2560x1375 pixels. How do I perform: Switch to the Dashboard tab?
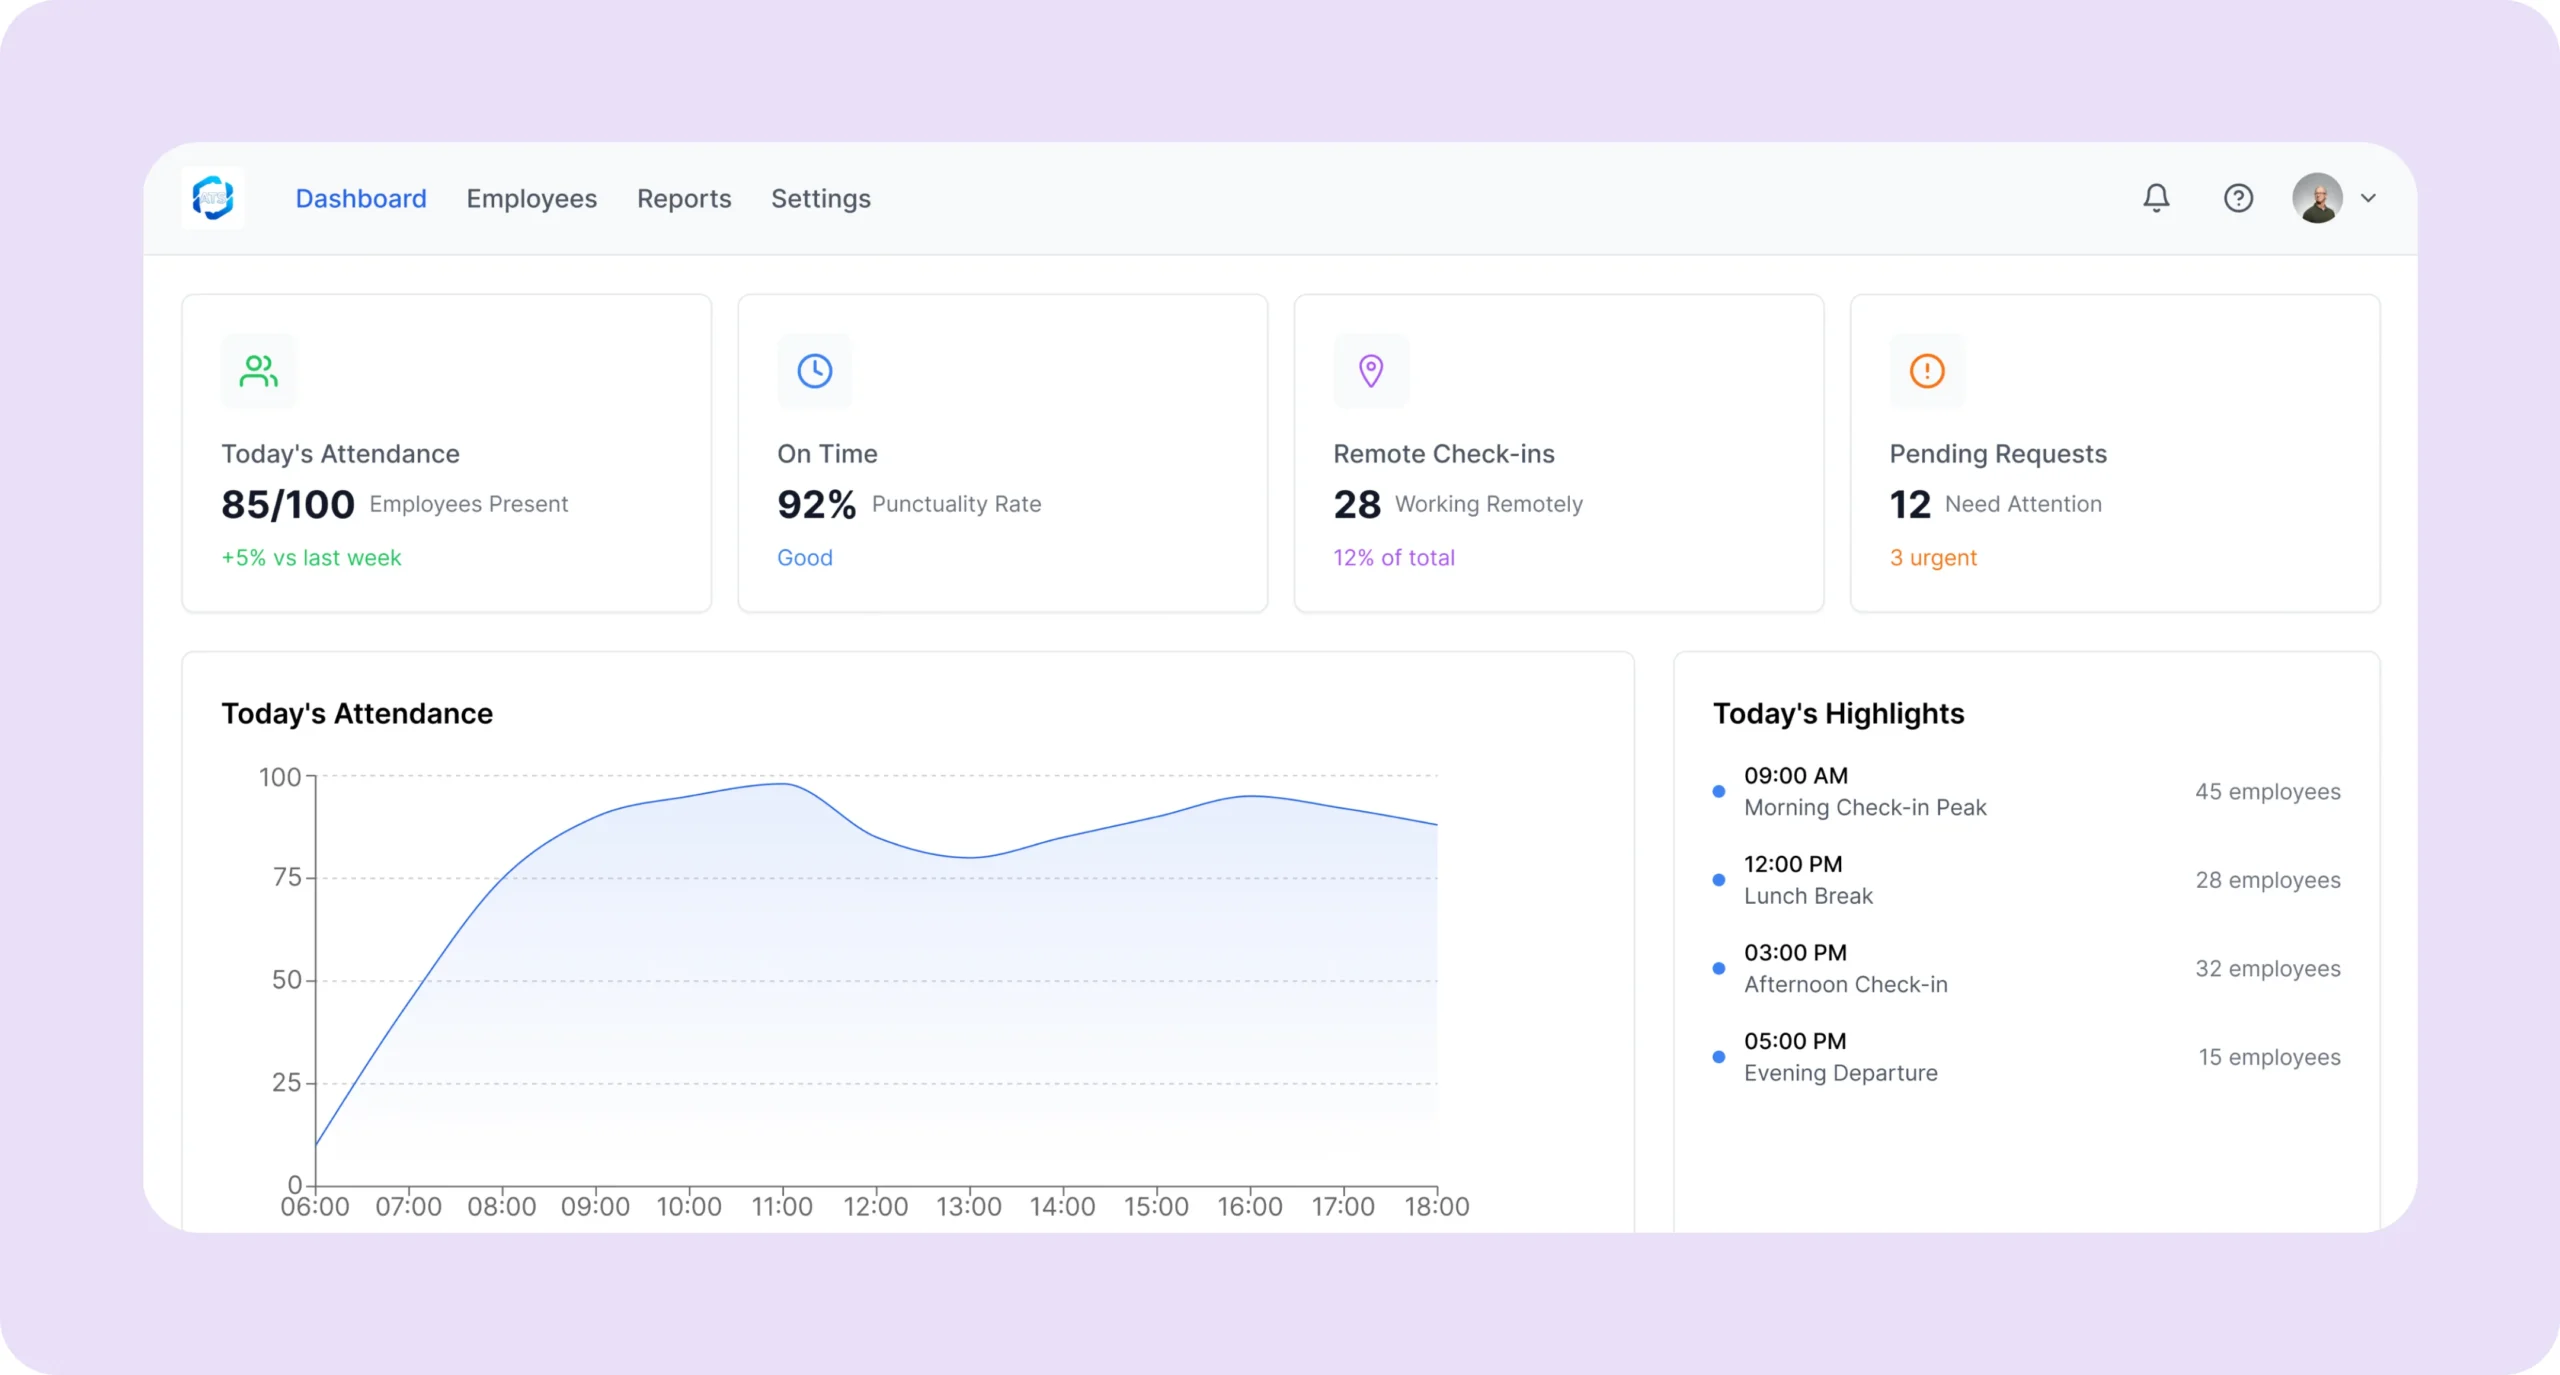pyautogui.click(x=360, y=198)
